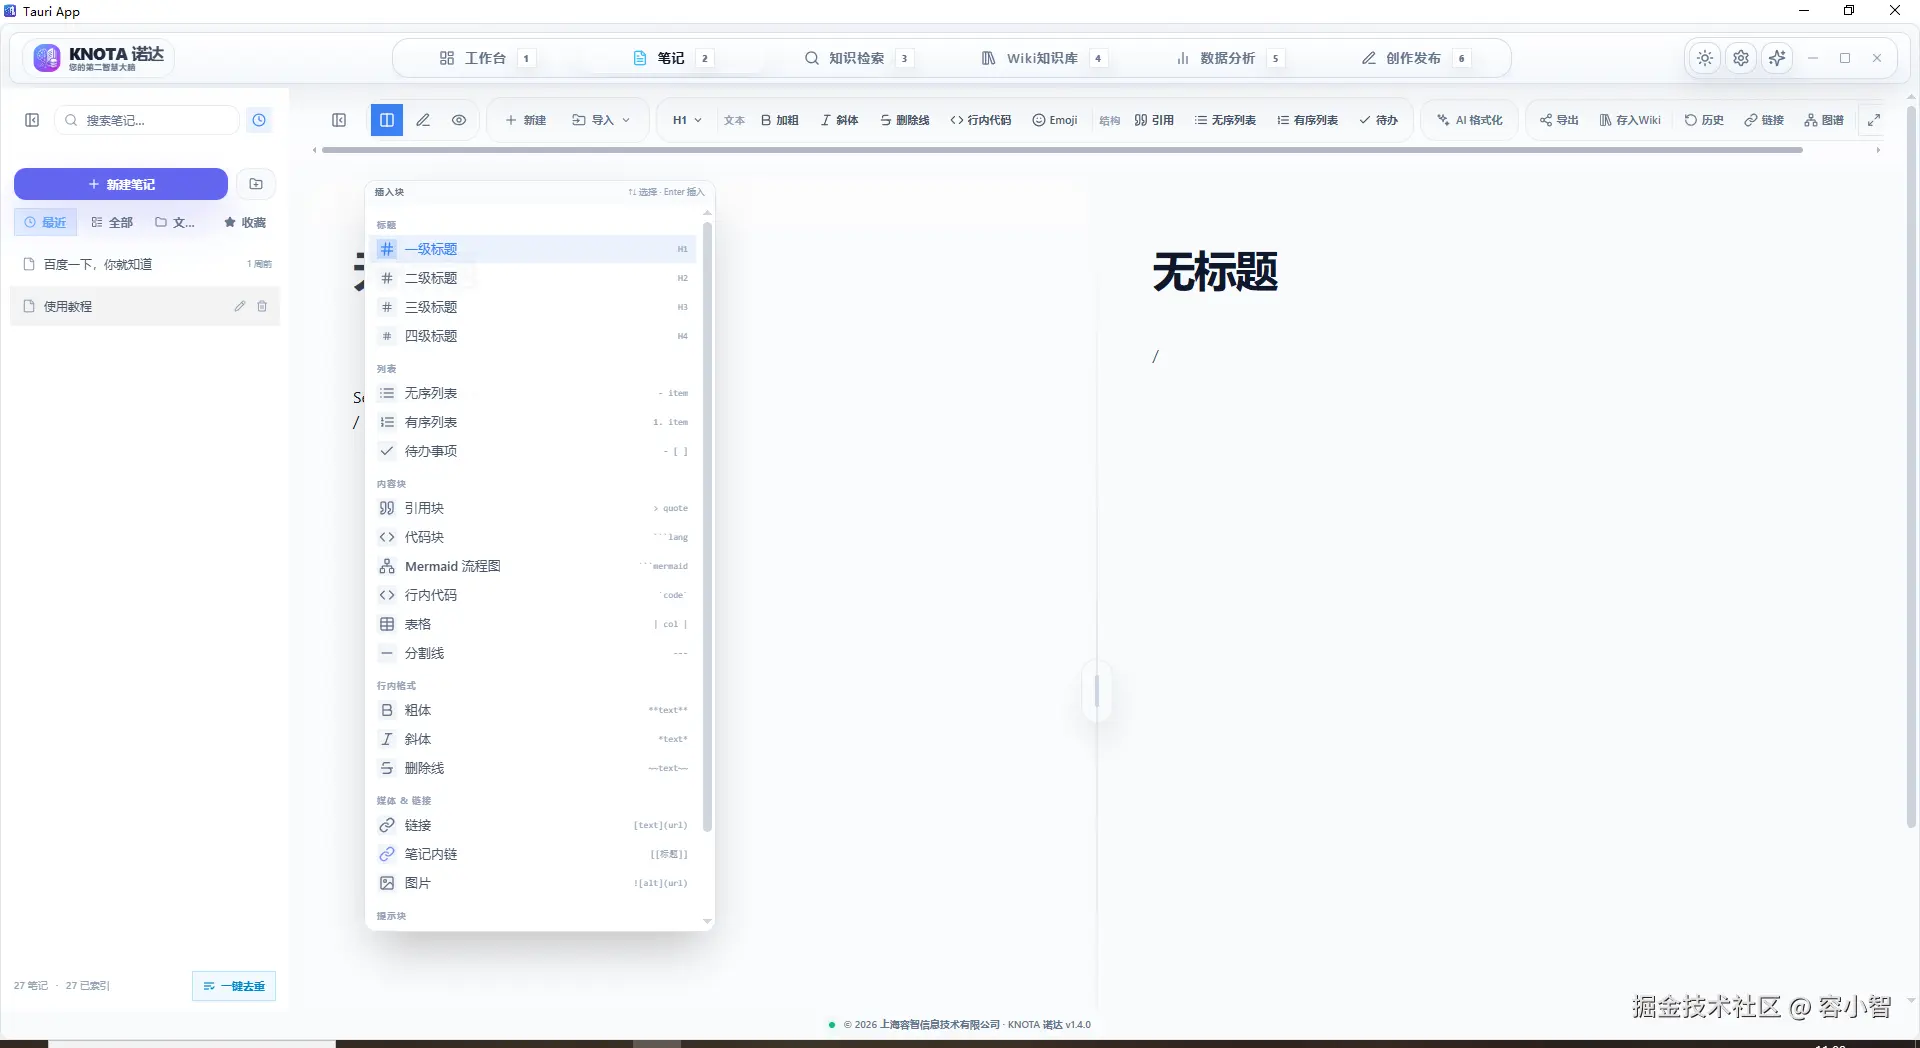The width and height of the screenshot is (1920, 1048).
Task: Filter notes by 最近
Action: (x=45, y=222)
